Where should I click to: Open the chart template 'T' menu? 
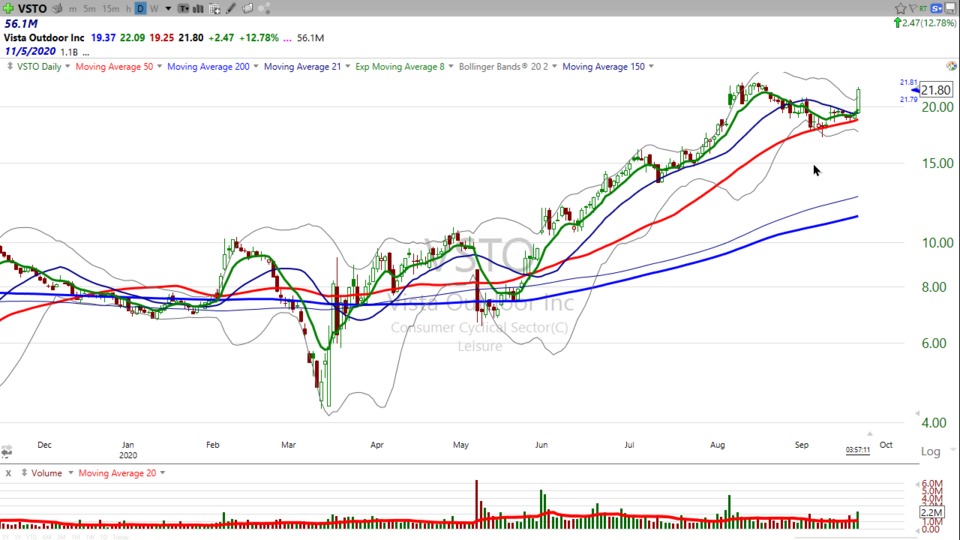tap(183, 9)
